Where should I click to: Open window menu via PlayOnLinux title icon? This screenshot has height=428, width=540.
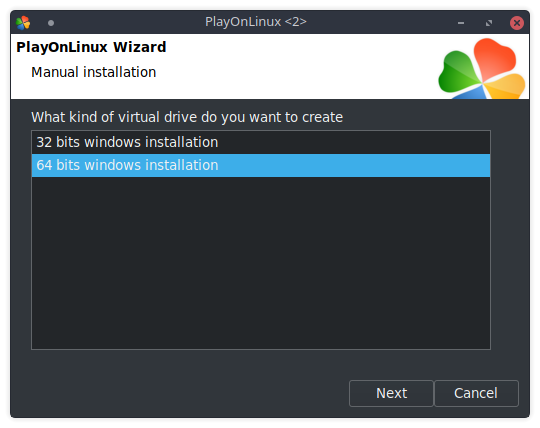point(23,23)
